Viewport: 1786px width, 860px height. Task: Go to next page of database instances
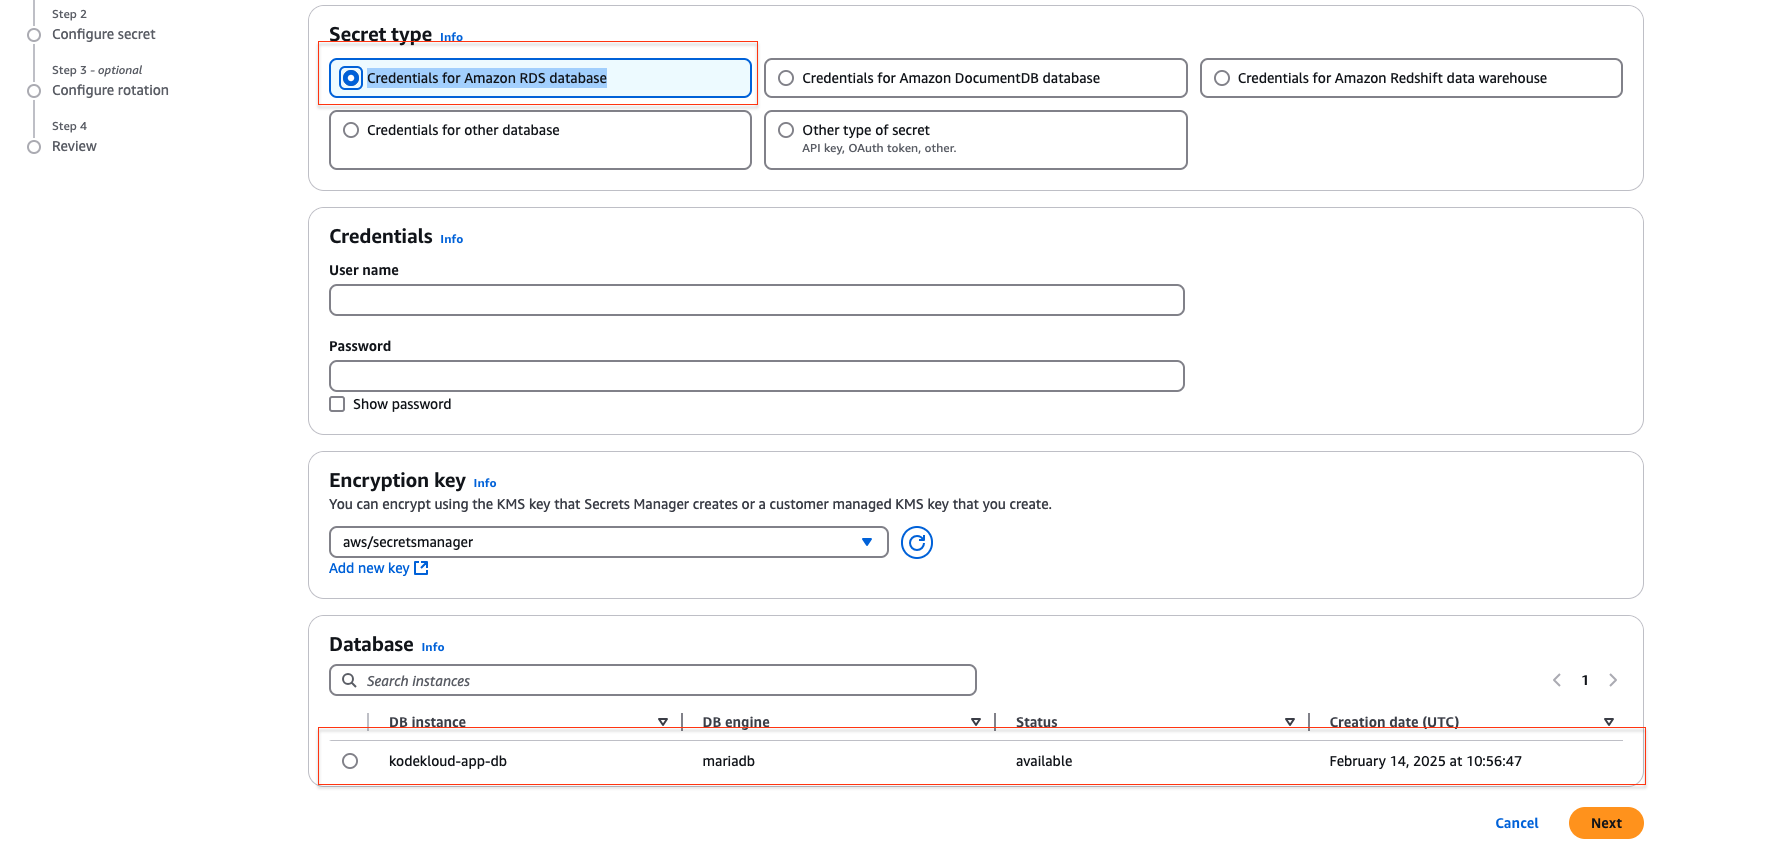point(1613,680)
